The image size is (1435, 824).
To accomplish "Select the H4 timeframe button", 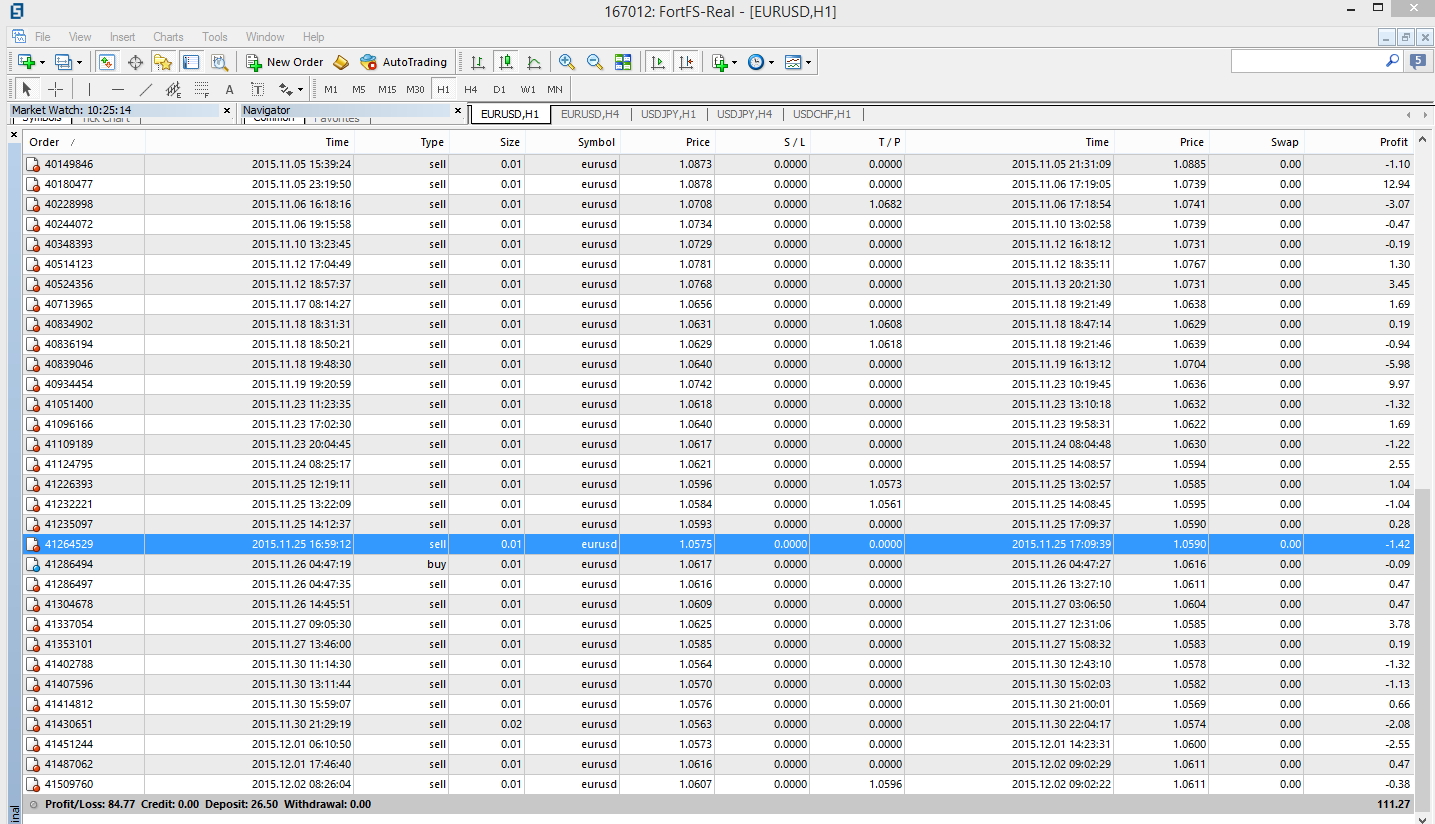I will [471, 89].
